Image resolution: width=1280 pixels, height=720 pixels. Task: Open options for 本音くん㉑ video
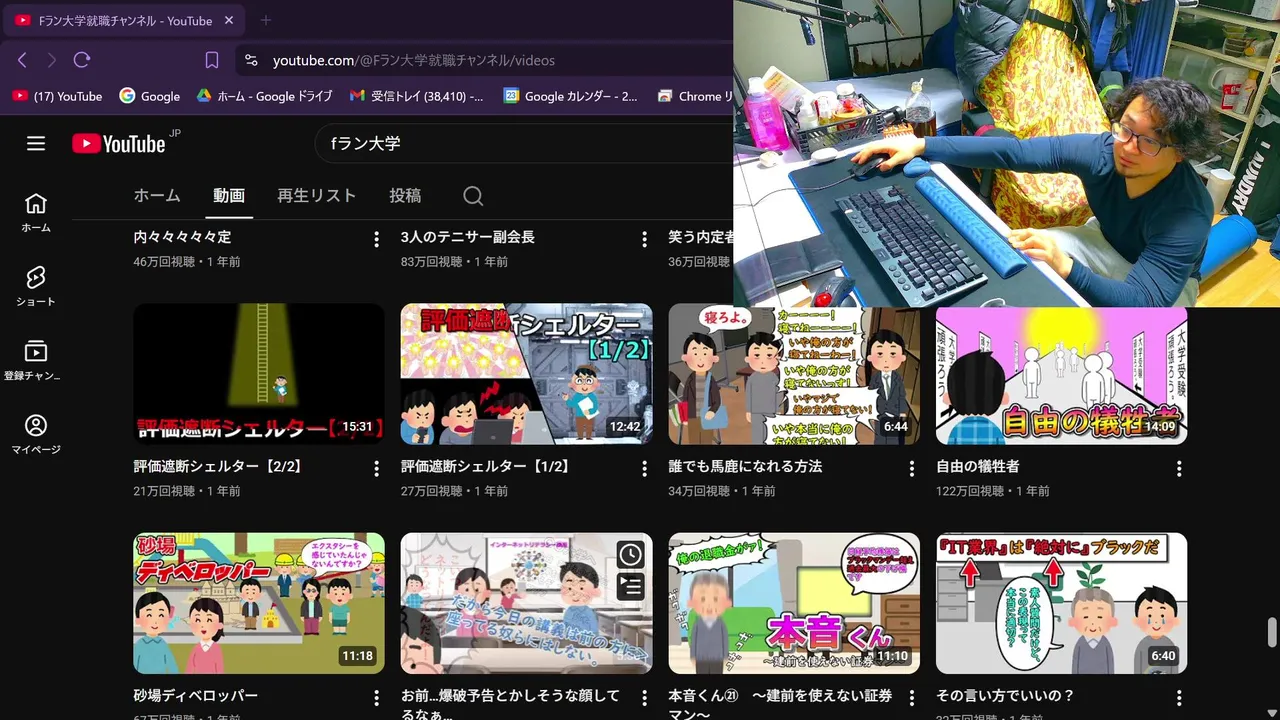911,697
